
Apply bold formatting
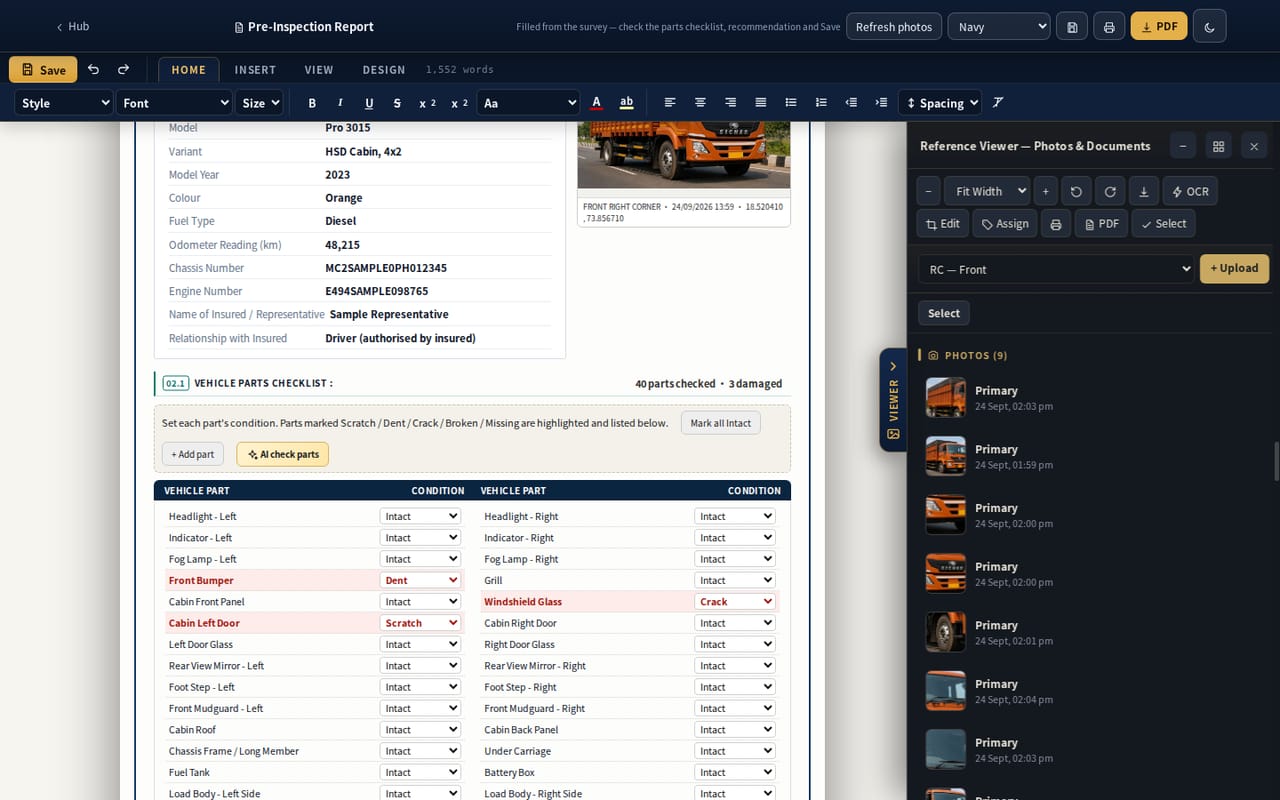click(x=312, y=103)
